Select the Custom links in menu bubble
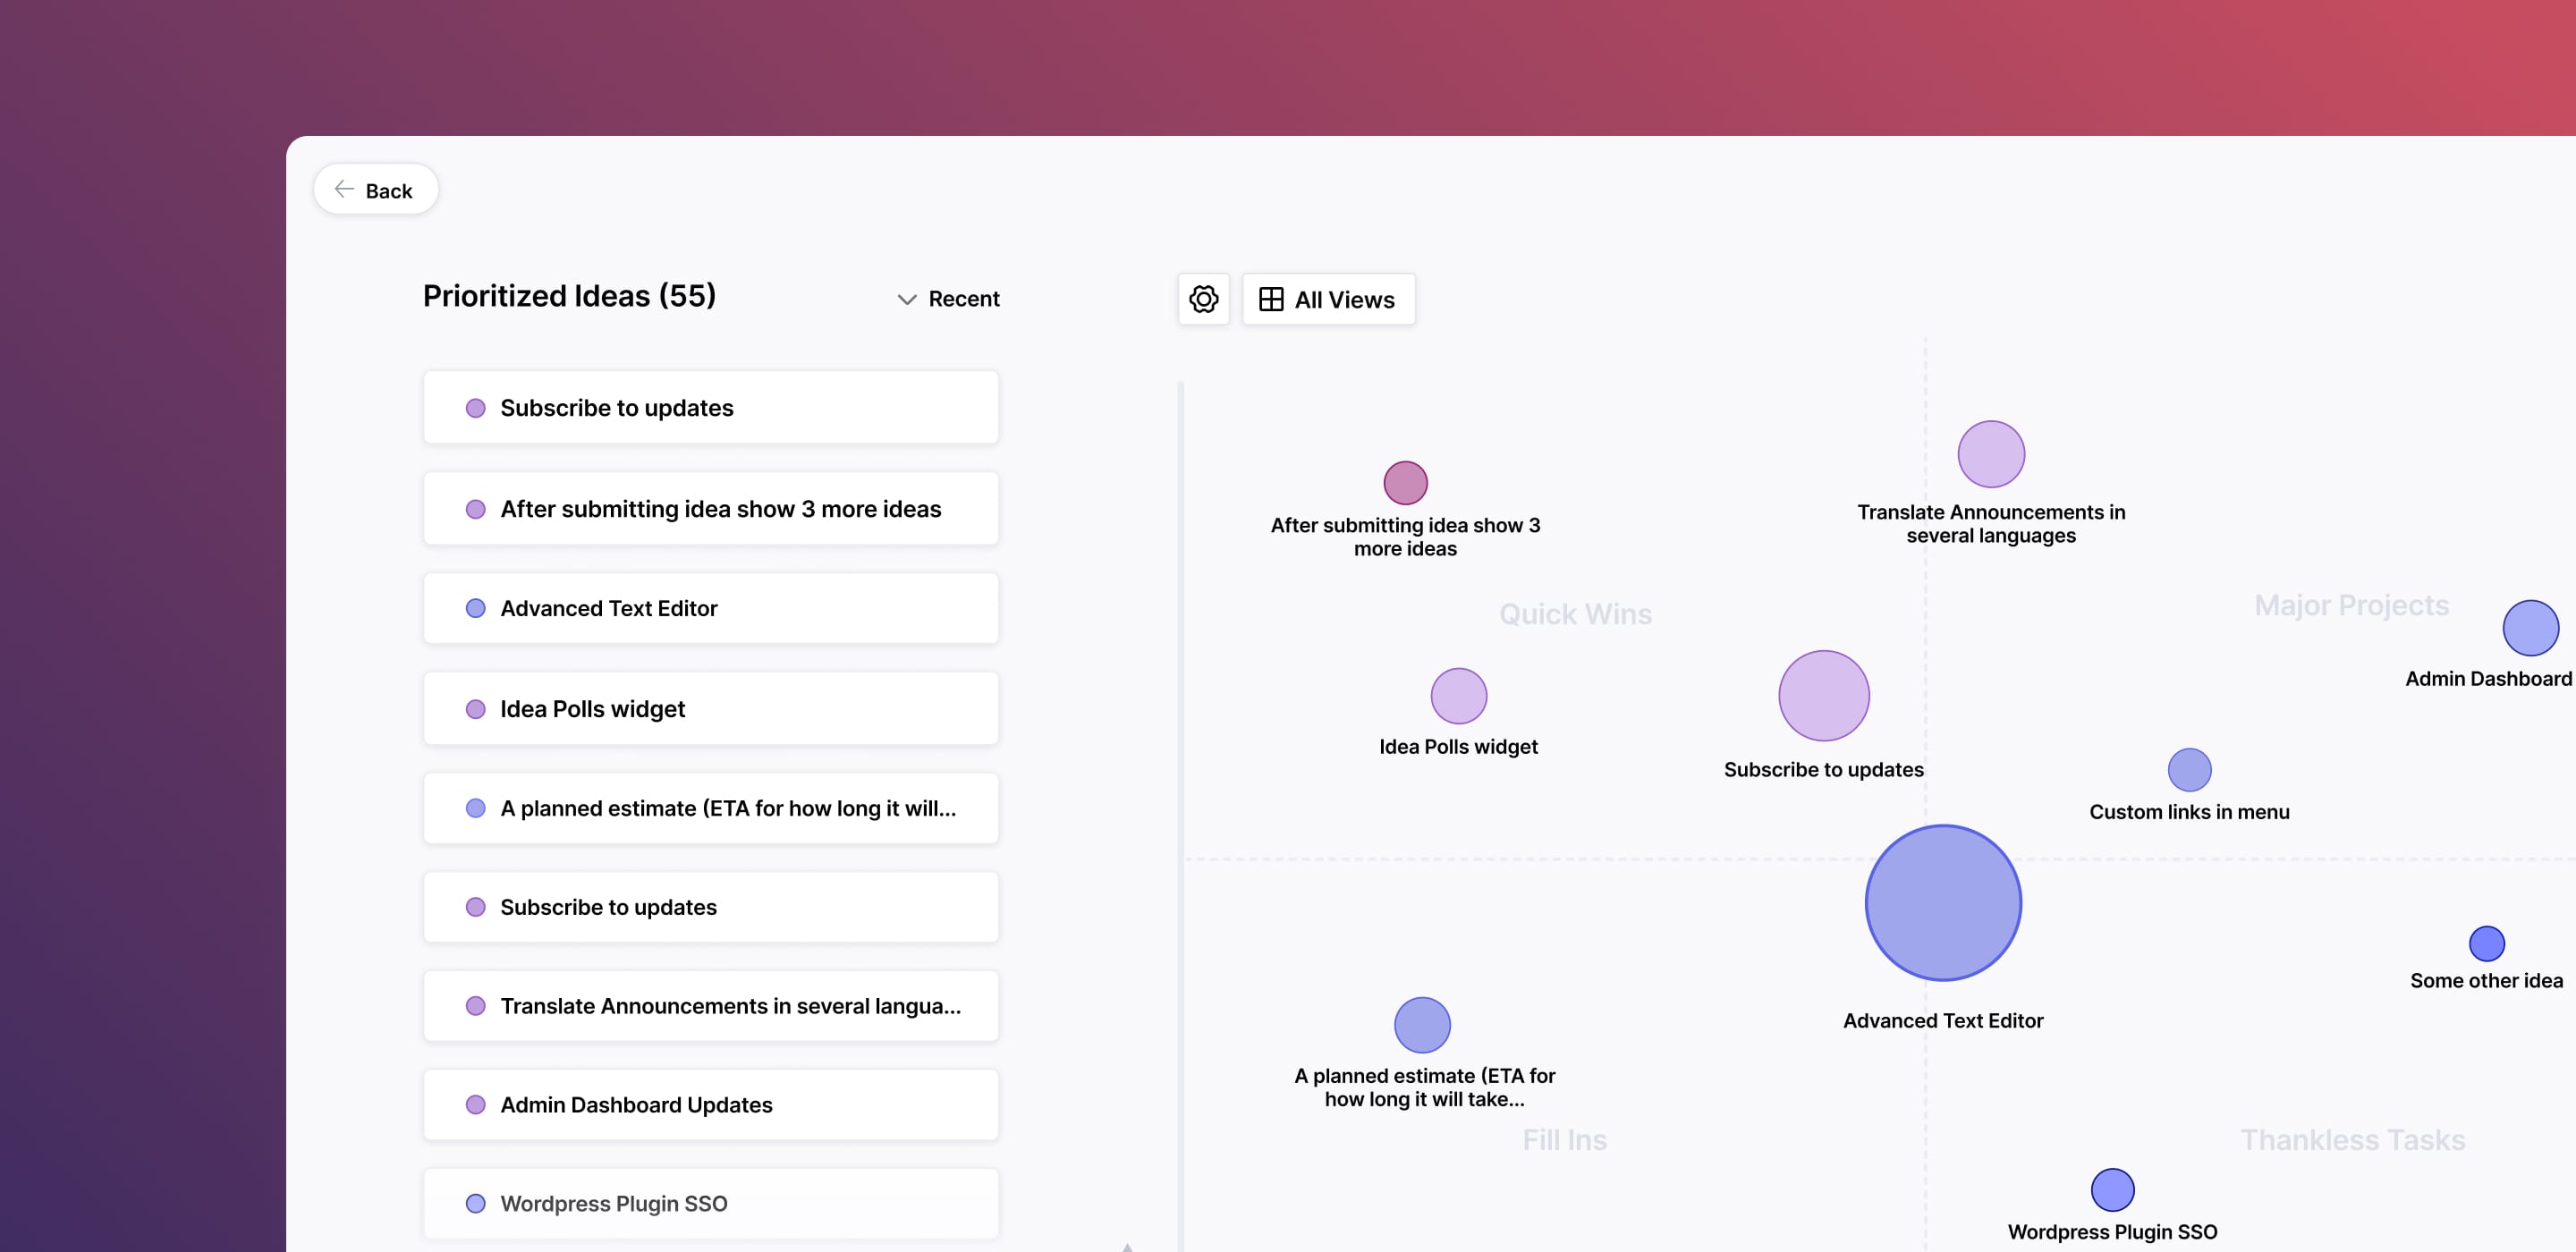 coord(2188,770)
